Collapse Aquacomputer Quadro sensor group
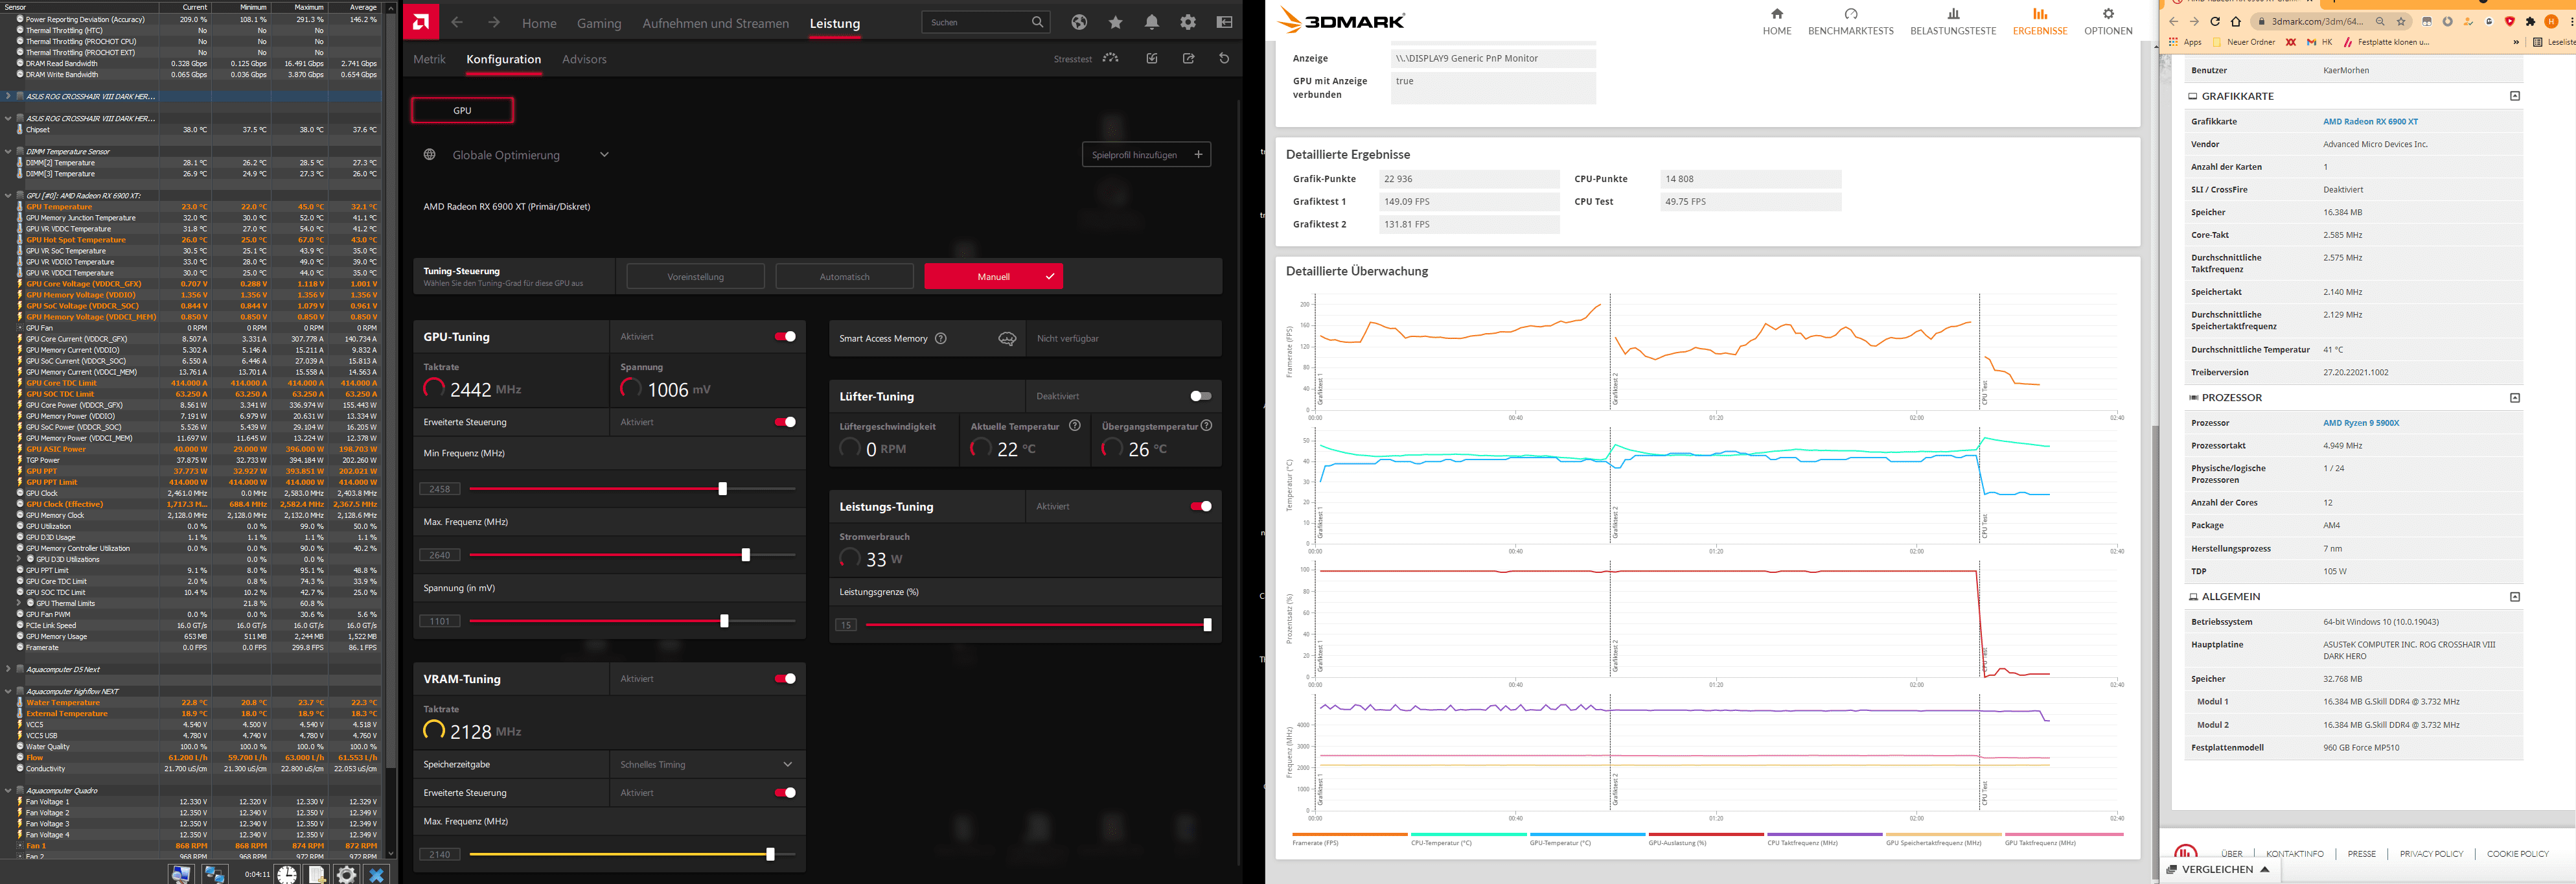The height and width of the screenshot is (884, 2576). point(8,790)
